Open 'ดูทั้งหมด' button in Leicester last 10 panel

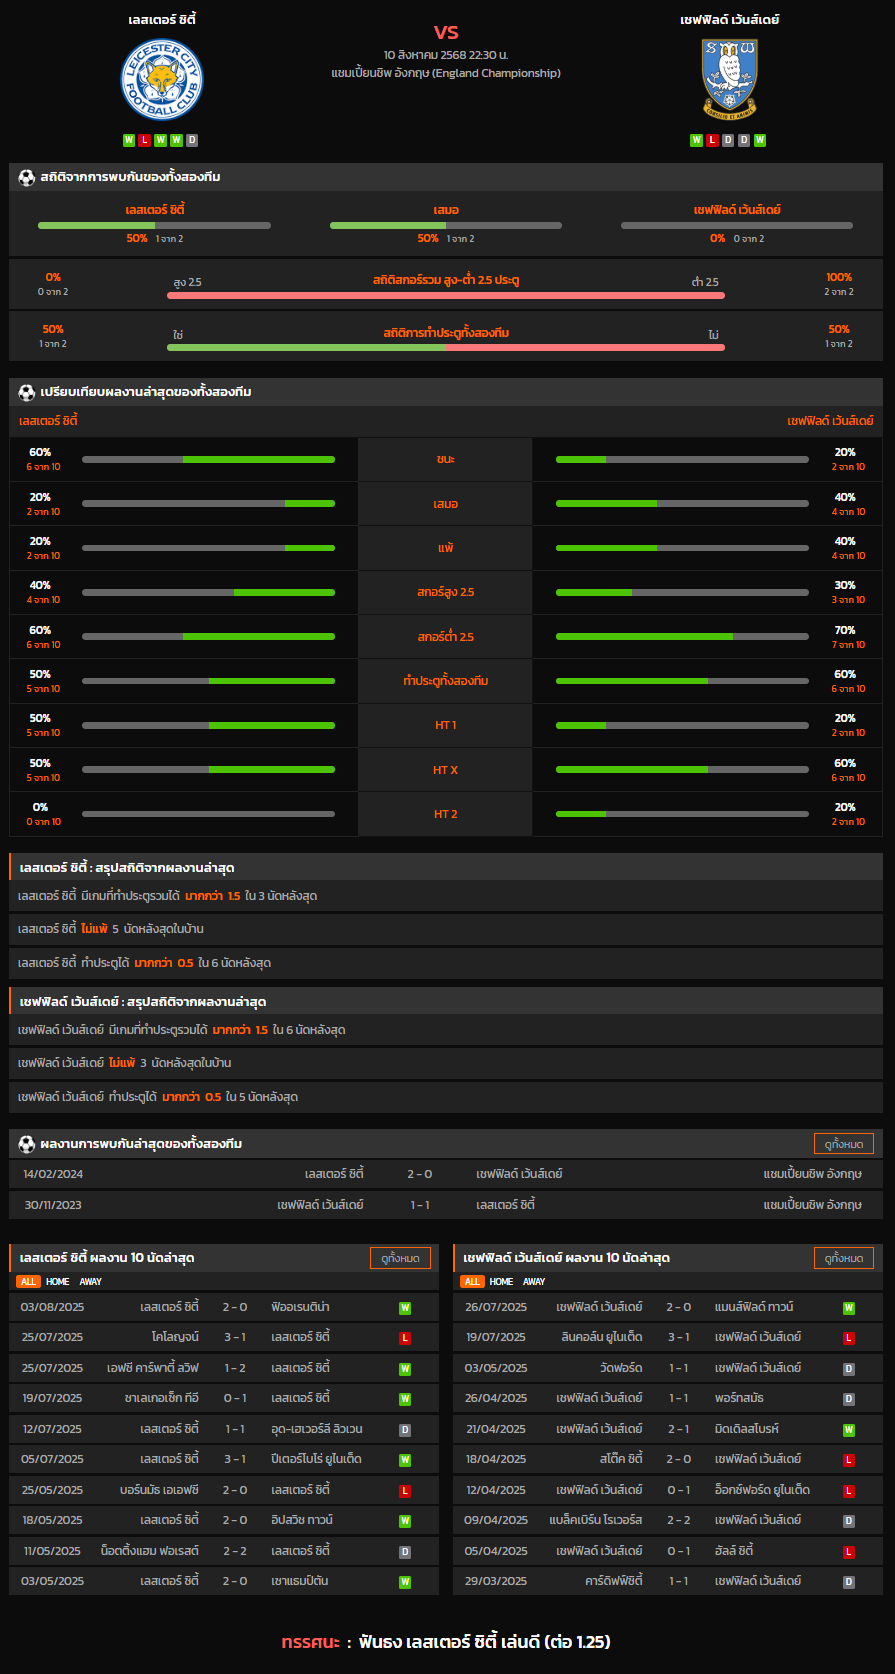coord(400,1258)
